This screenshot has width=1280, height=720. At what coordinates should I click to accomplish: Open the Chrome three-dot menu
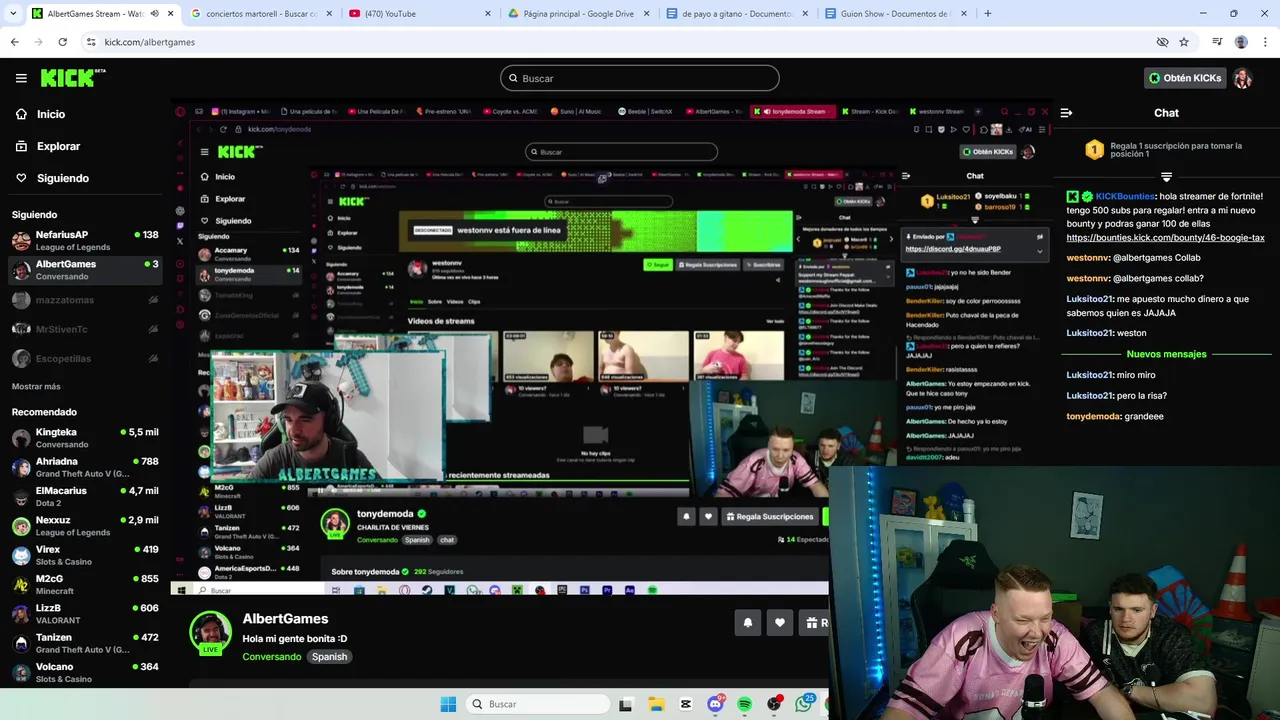point(1266,42)
